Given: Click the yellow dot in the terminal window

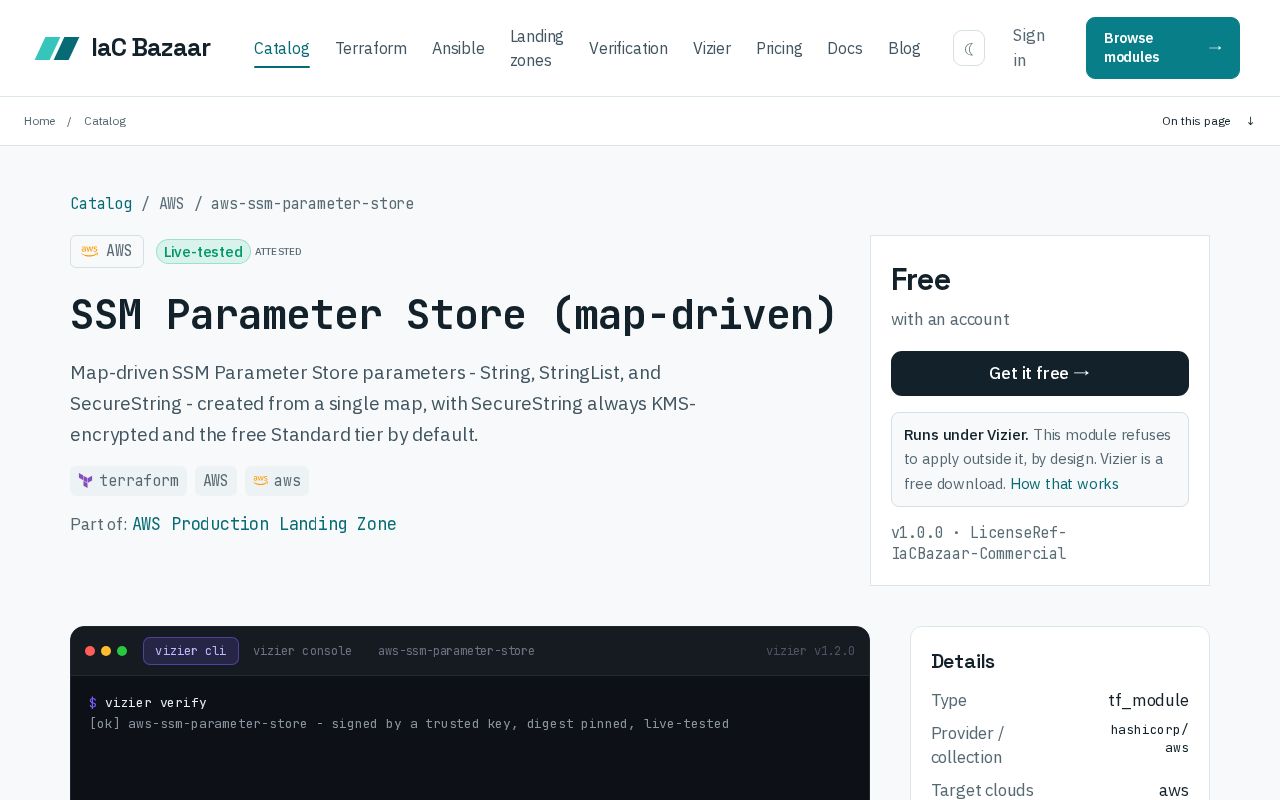Looking at the screenshot, I should pos(106,651).
